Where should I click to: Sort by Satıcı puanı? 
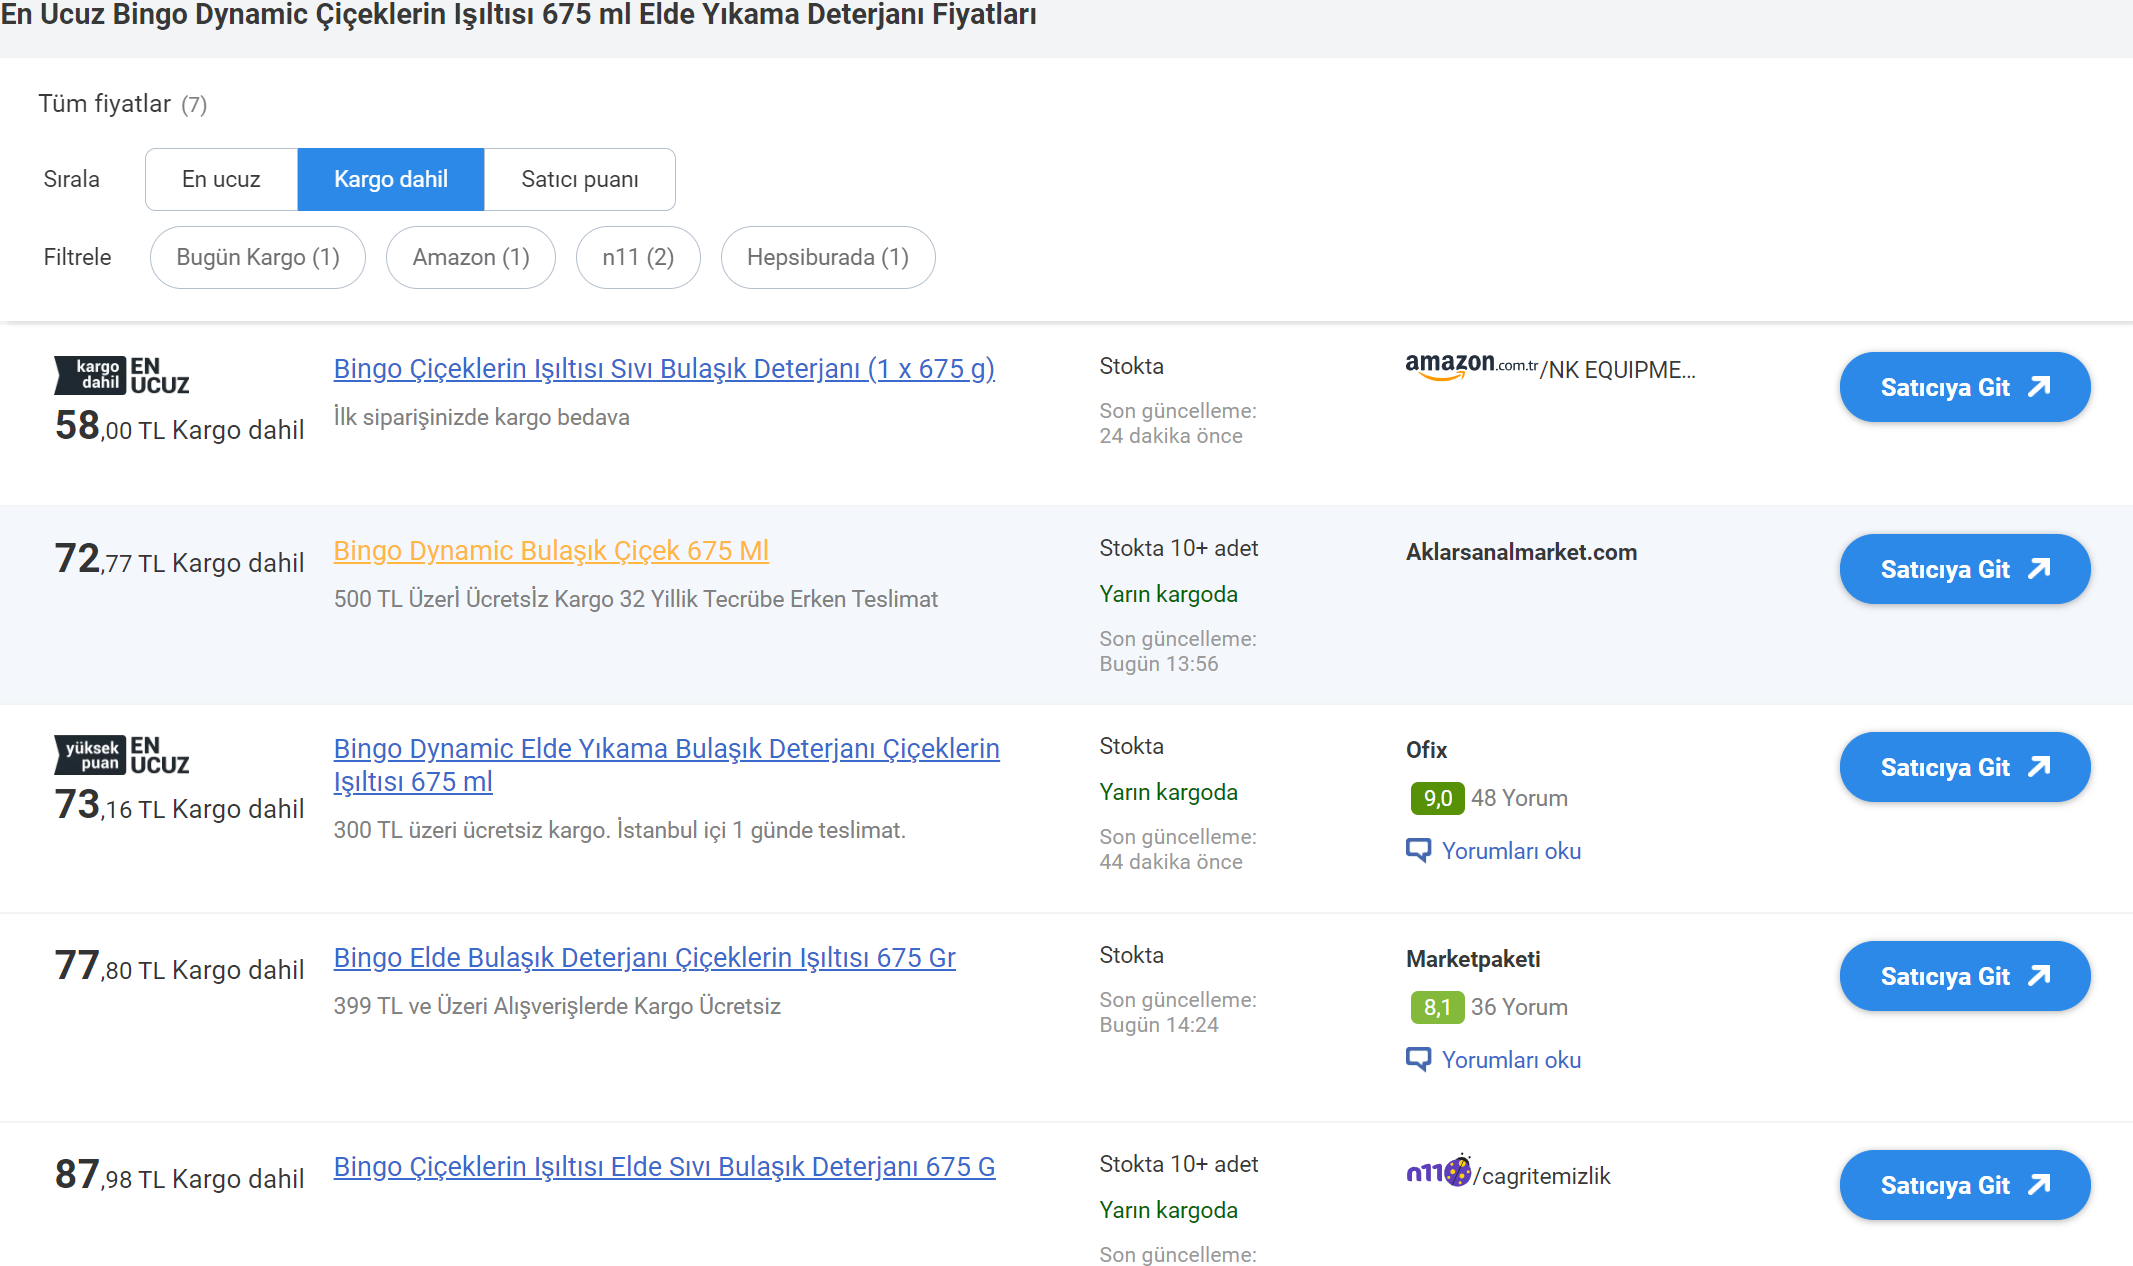pyautogui.click(x=580, y=179)
